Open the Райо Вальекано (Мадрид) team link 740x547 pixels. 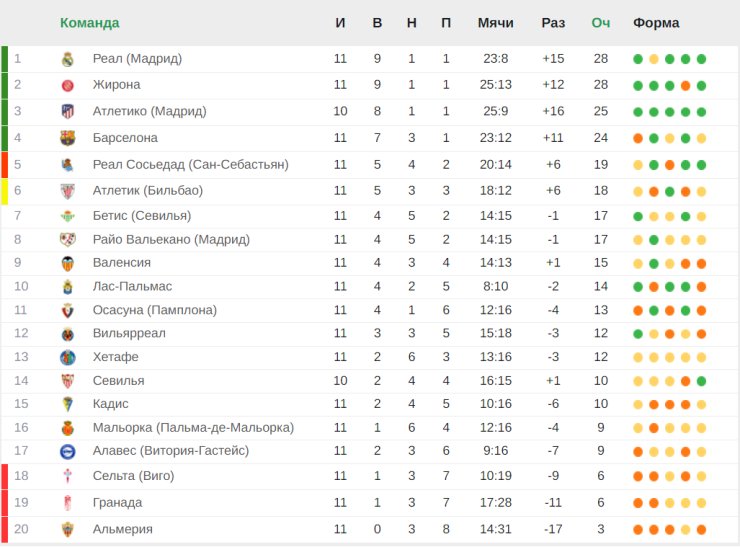coord(171,239)
